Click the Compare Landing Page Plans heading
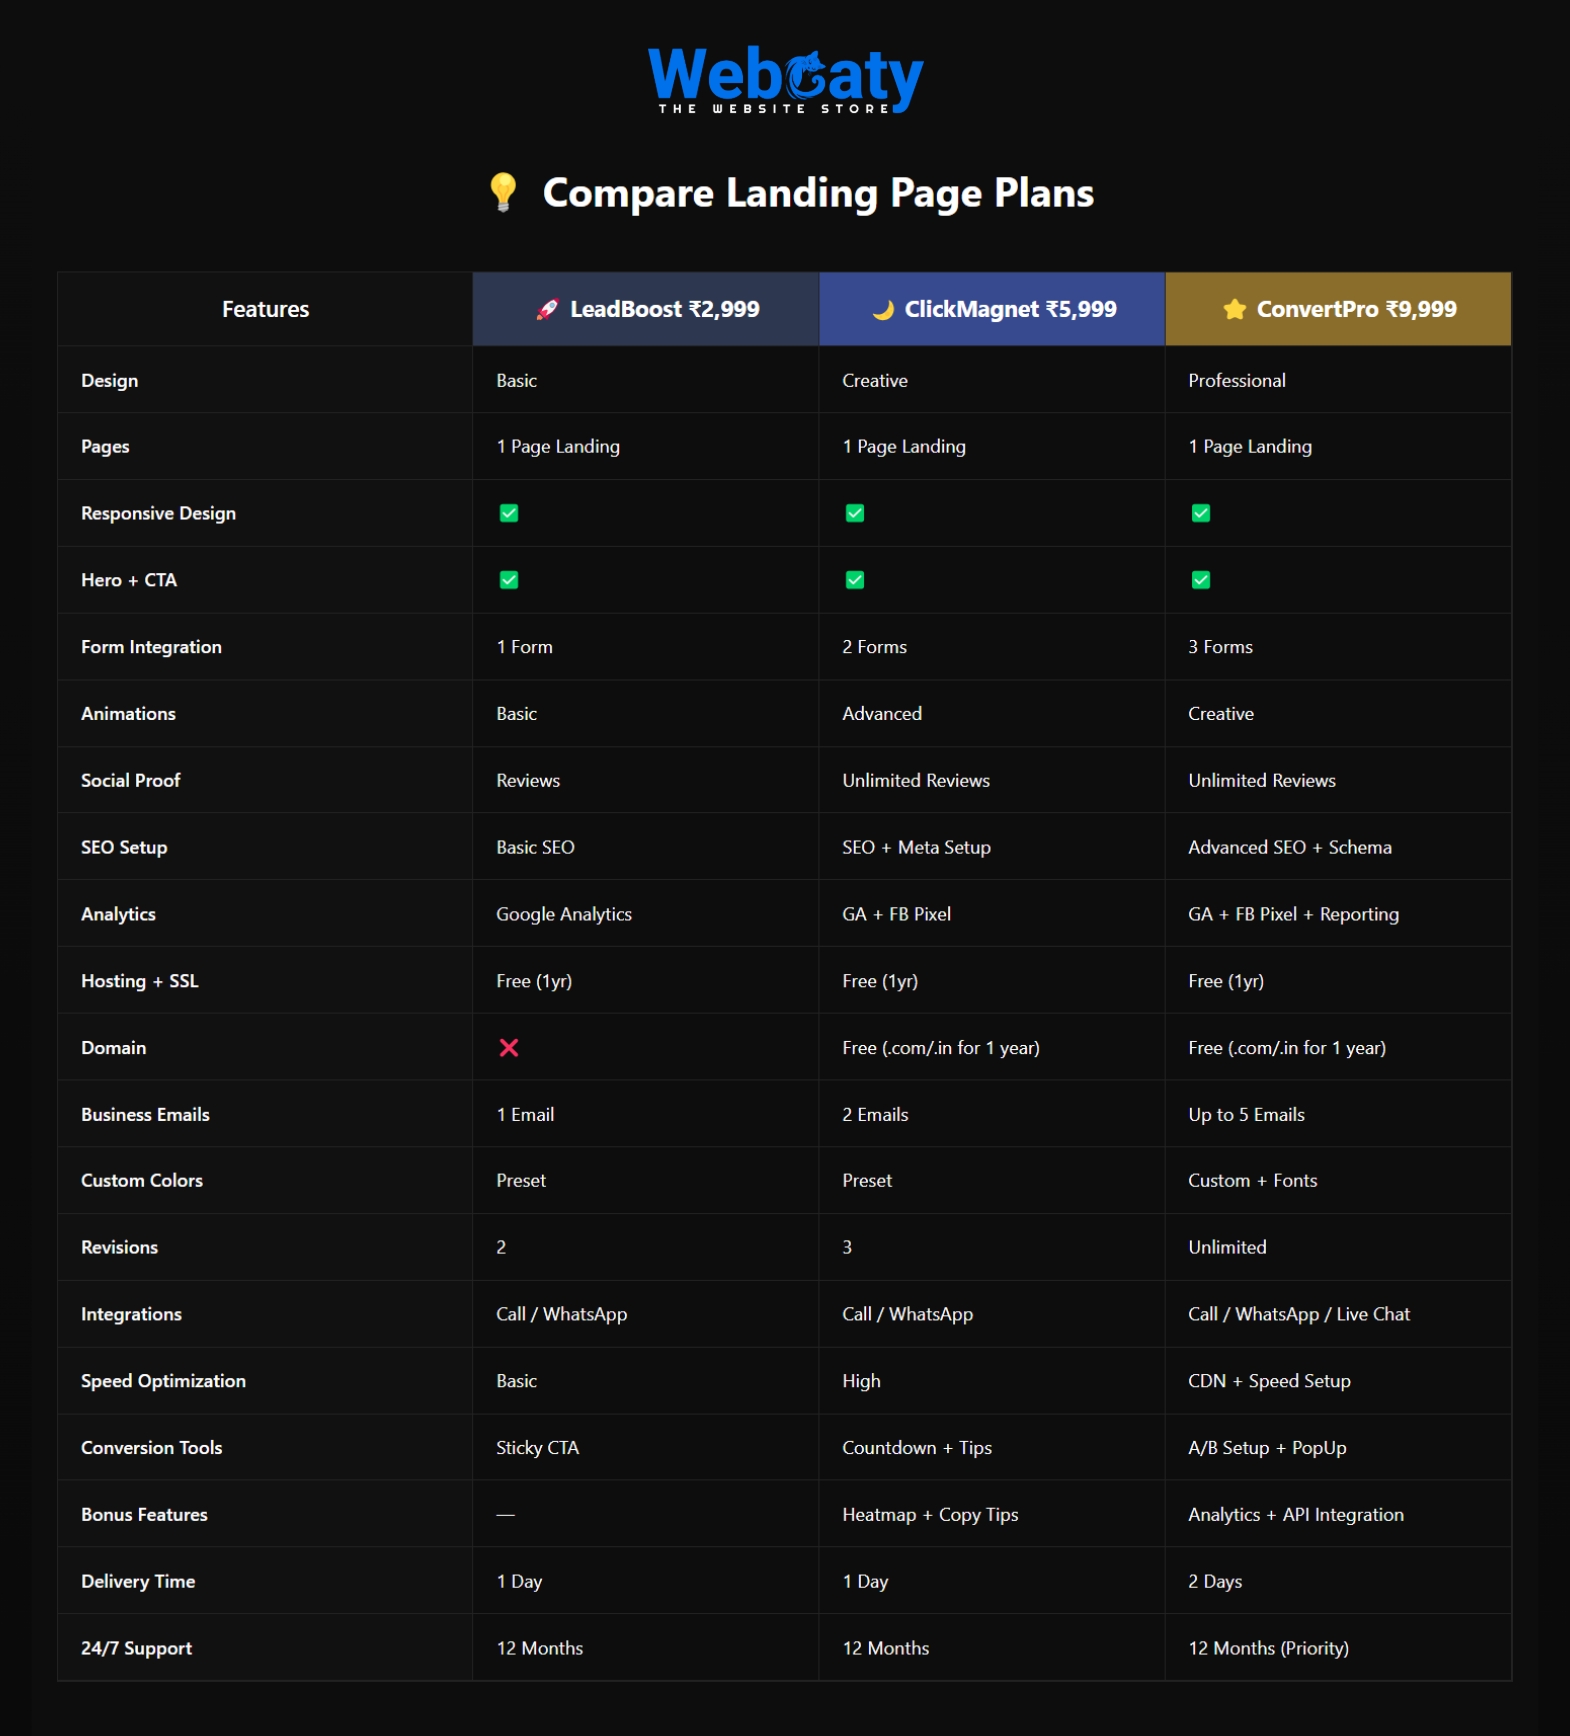The height and width of the screenshot is (1736, 1570). (817, 193)
